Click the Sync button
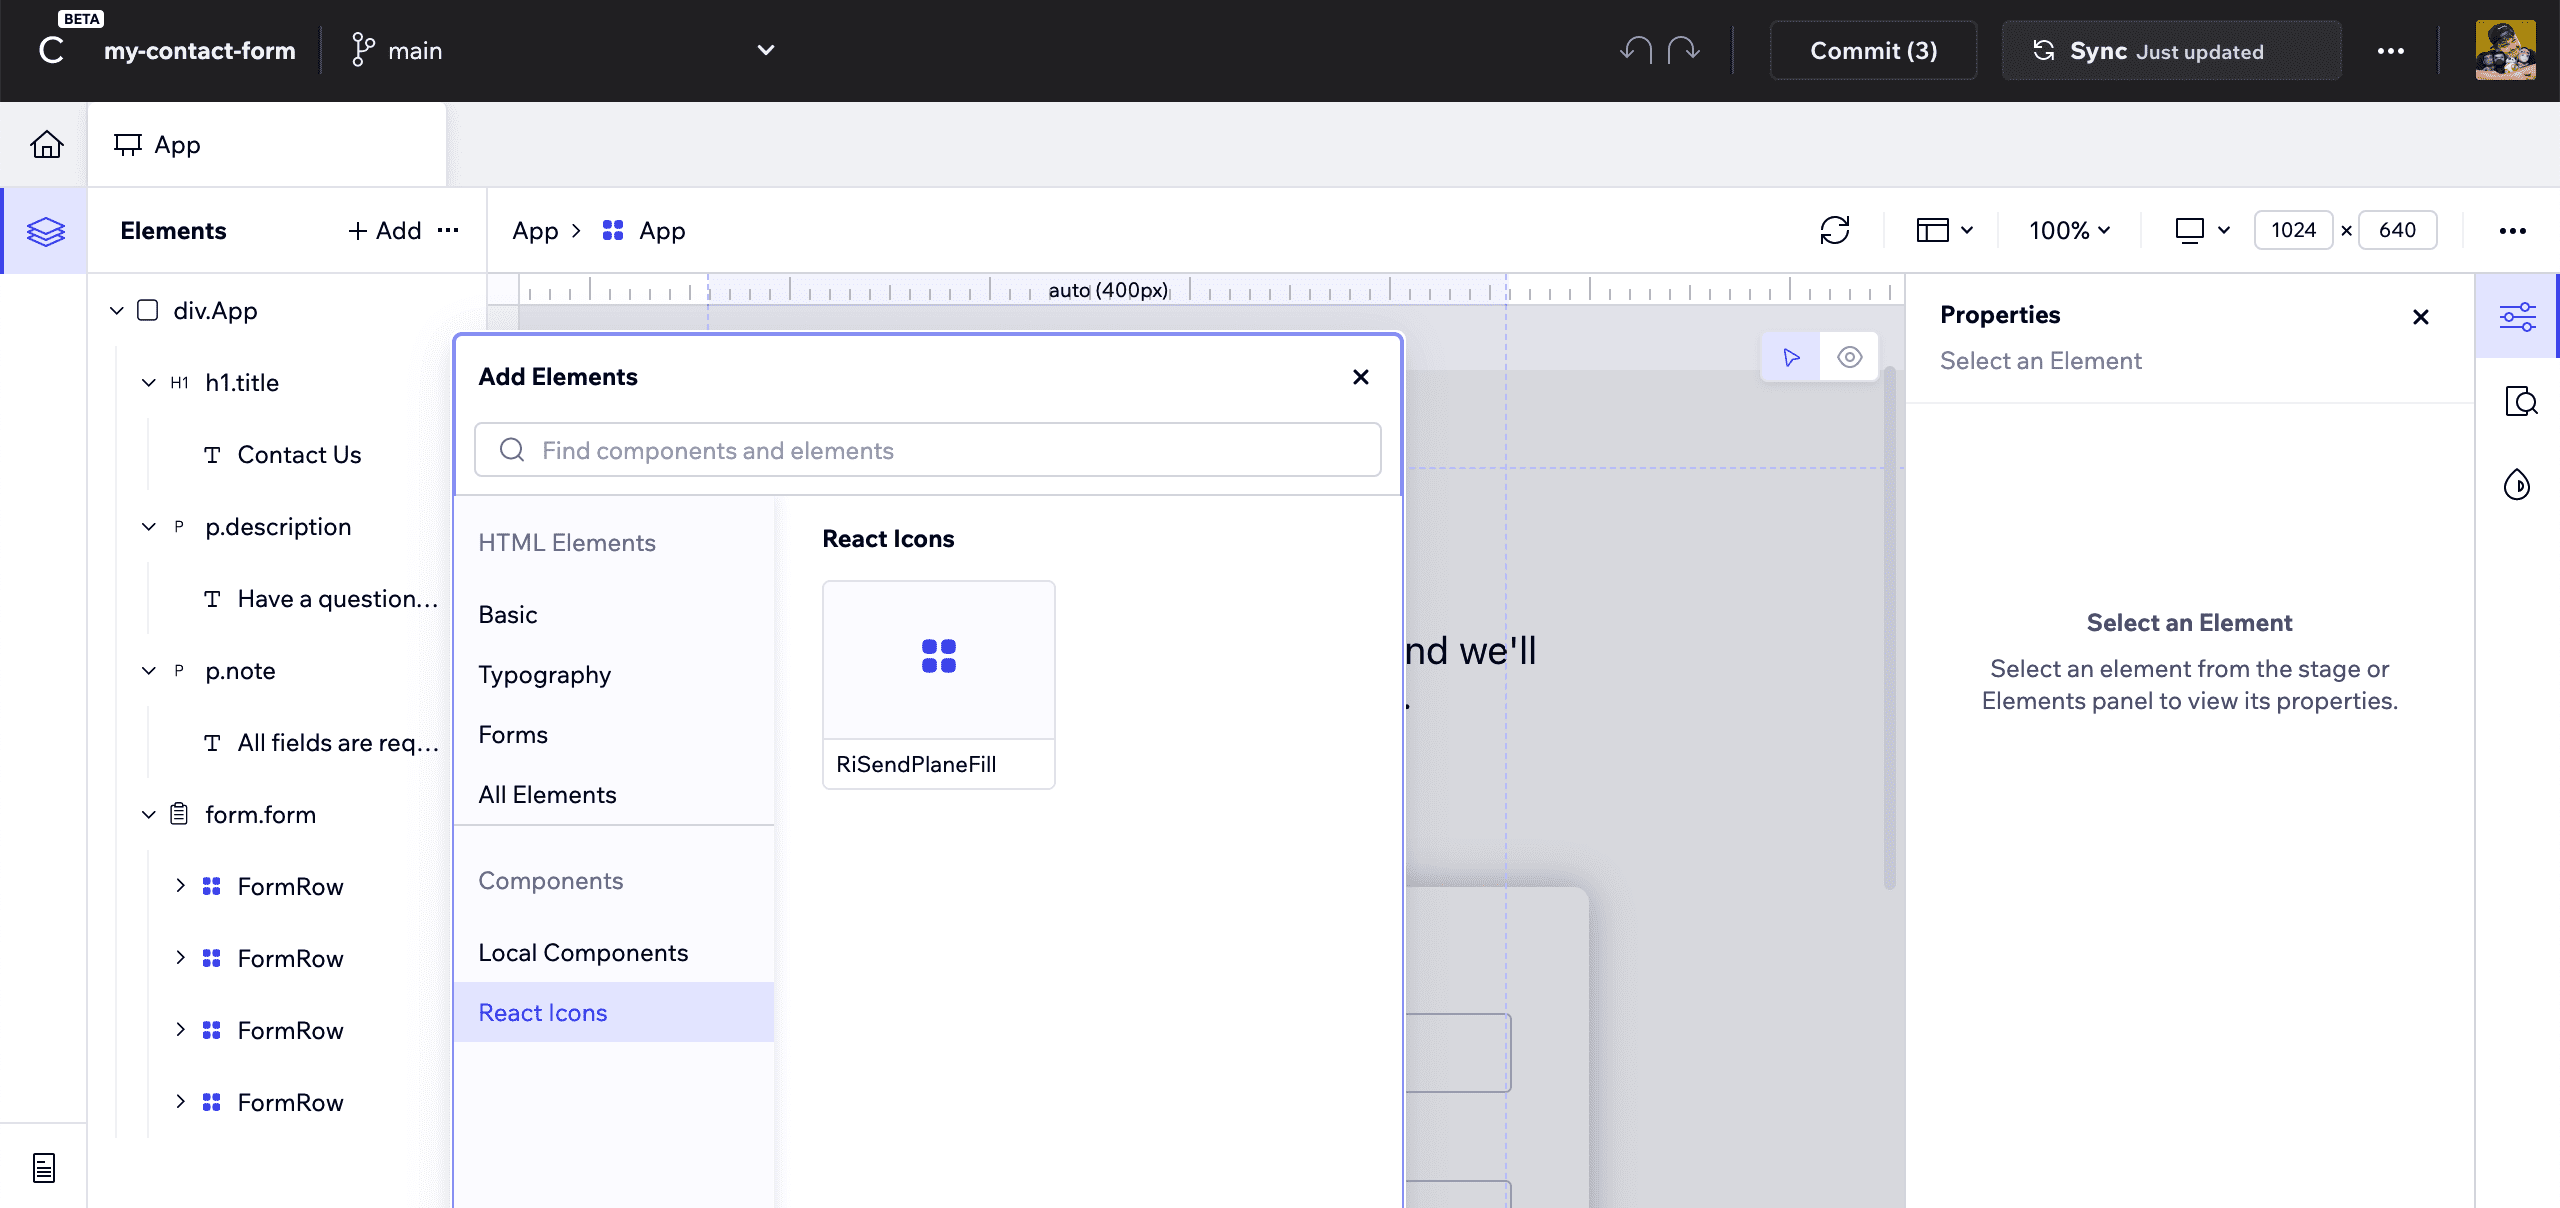 [x=2171, y=50]
